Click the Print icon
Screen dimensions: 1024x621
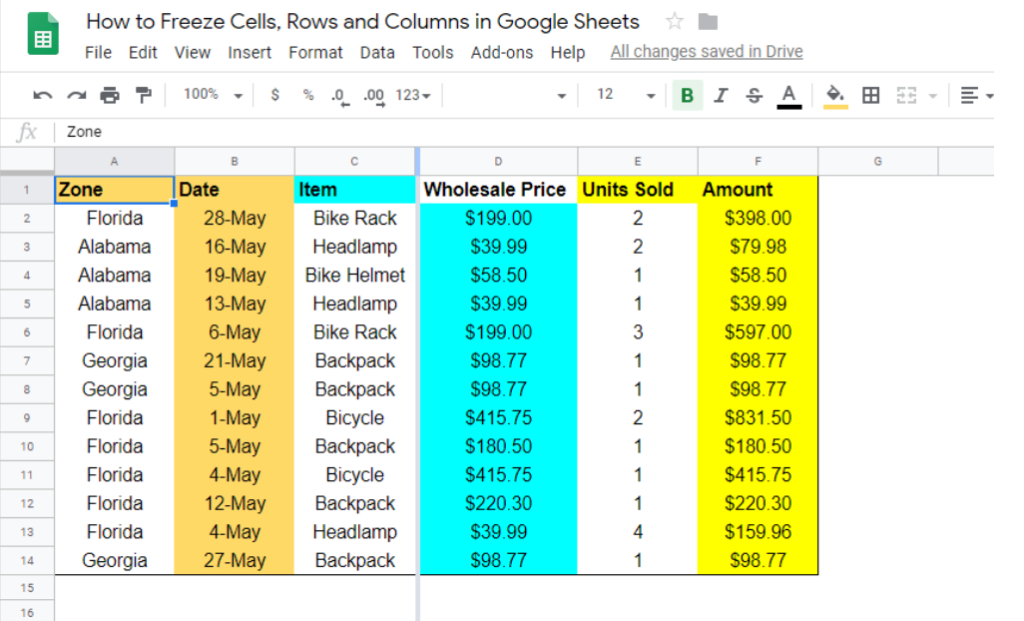(x=110, y=94)
